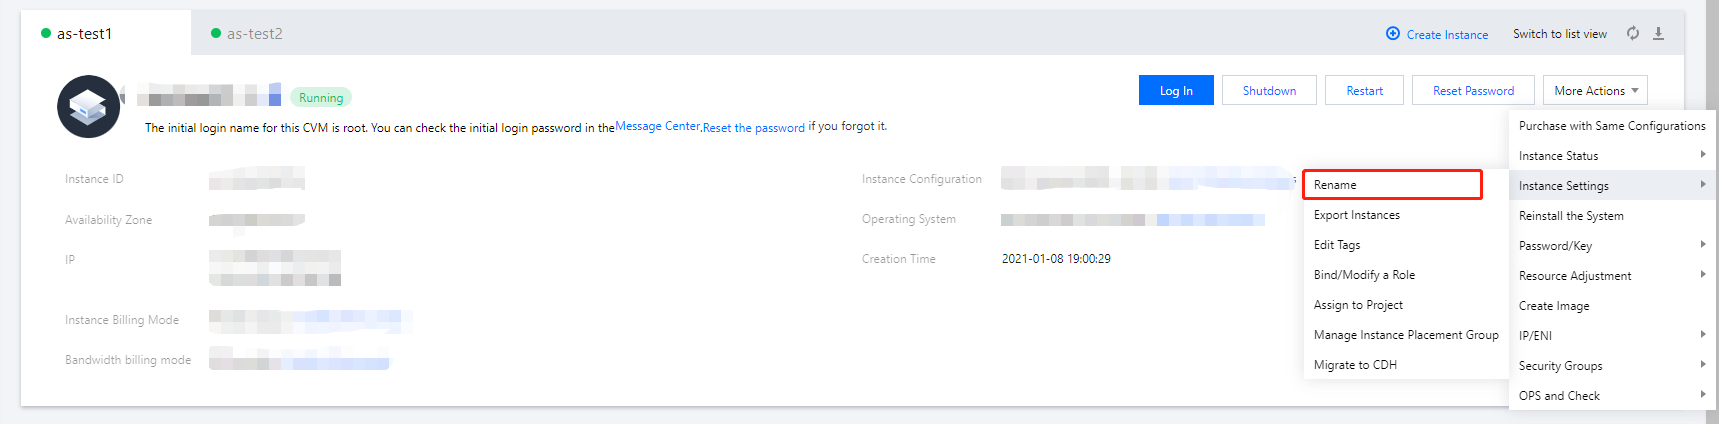Image resolution: width=1719 pixels, height=424 pixels.
Task: Click Edit Tags in the submenu
Action: click(x=1336, y=245)
